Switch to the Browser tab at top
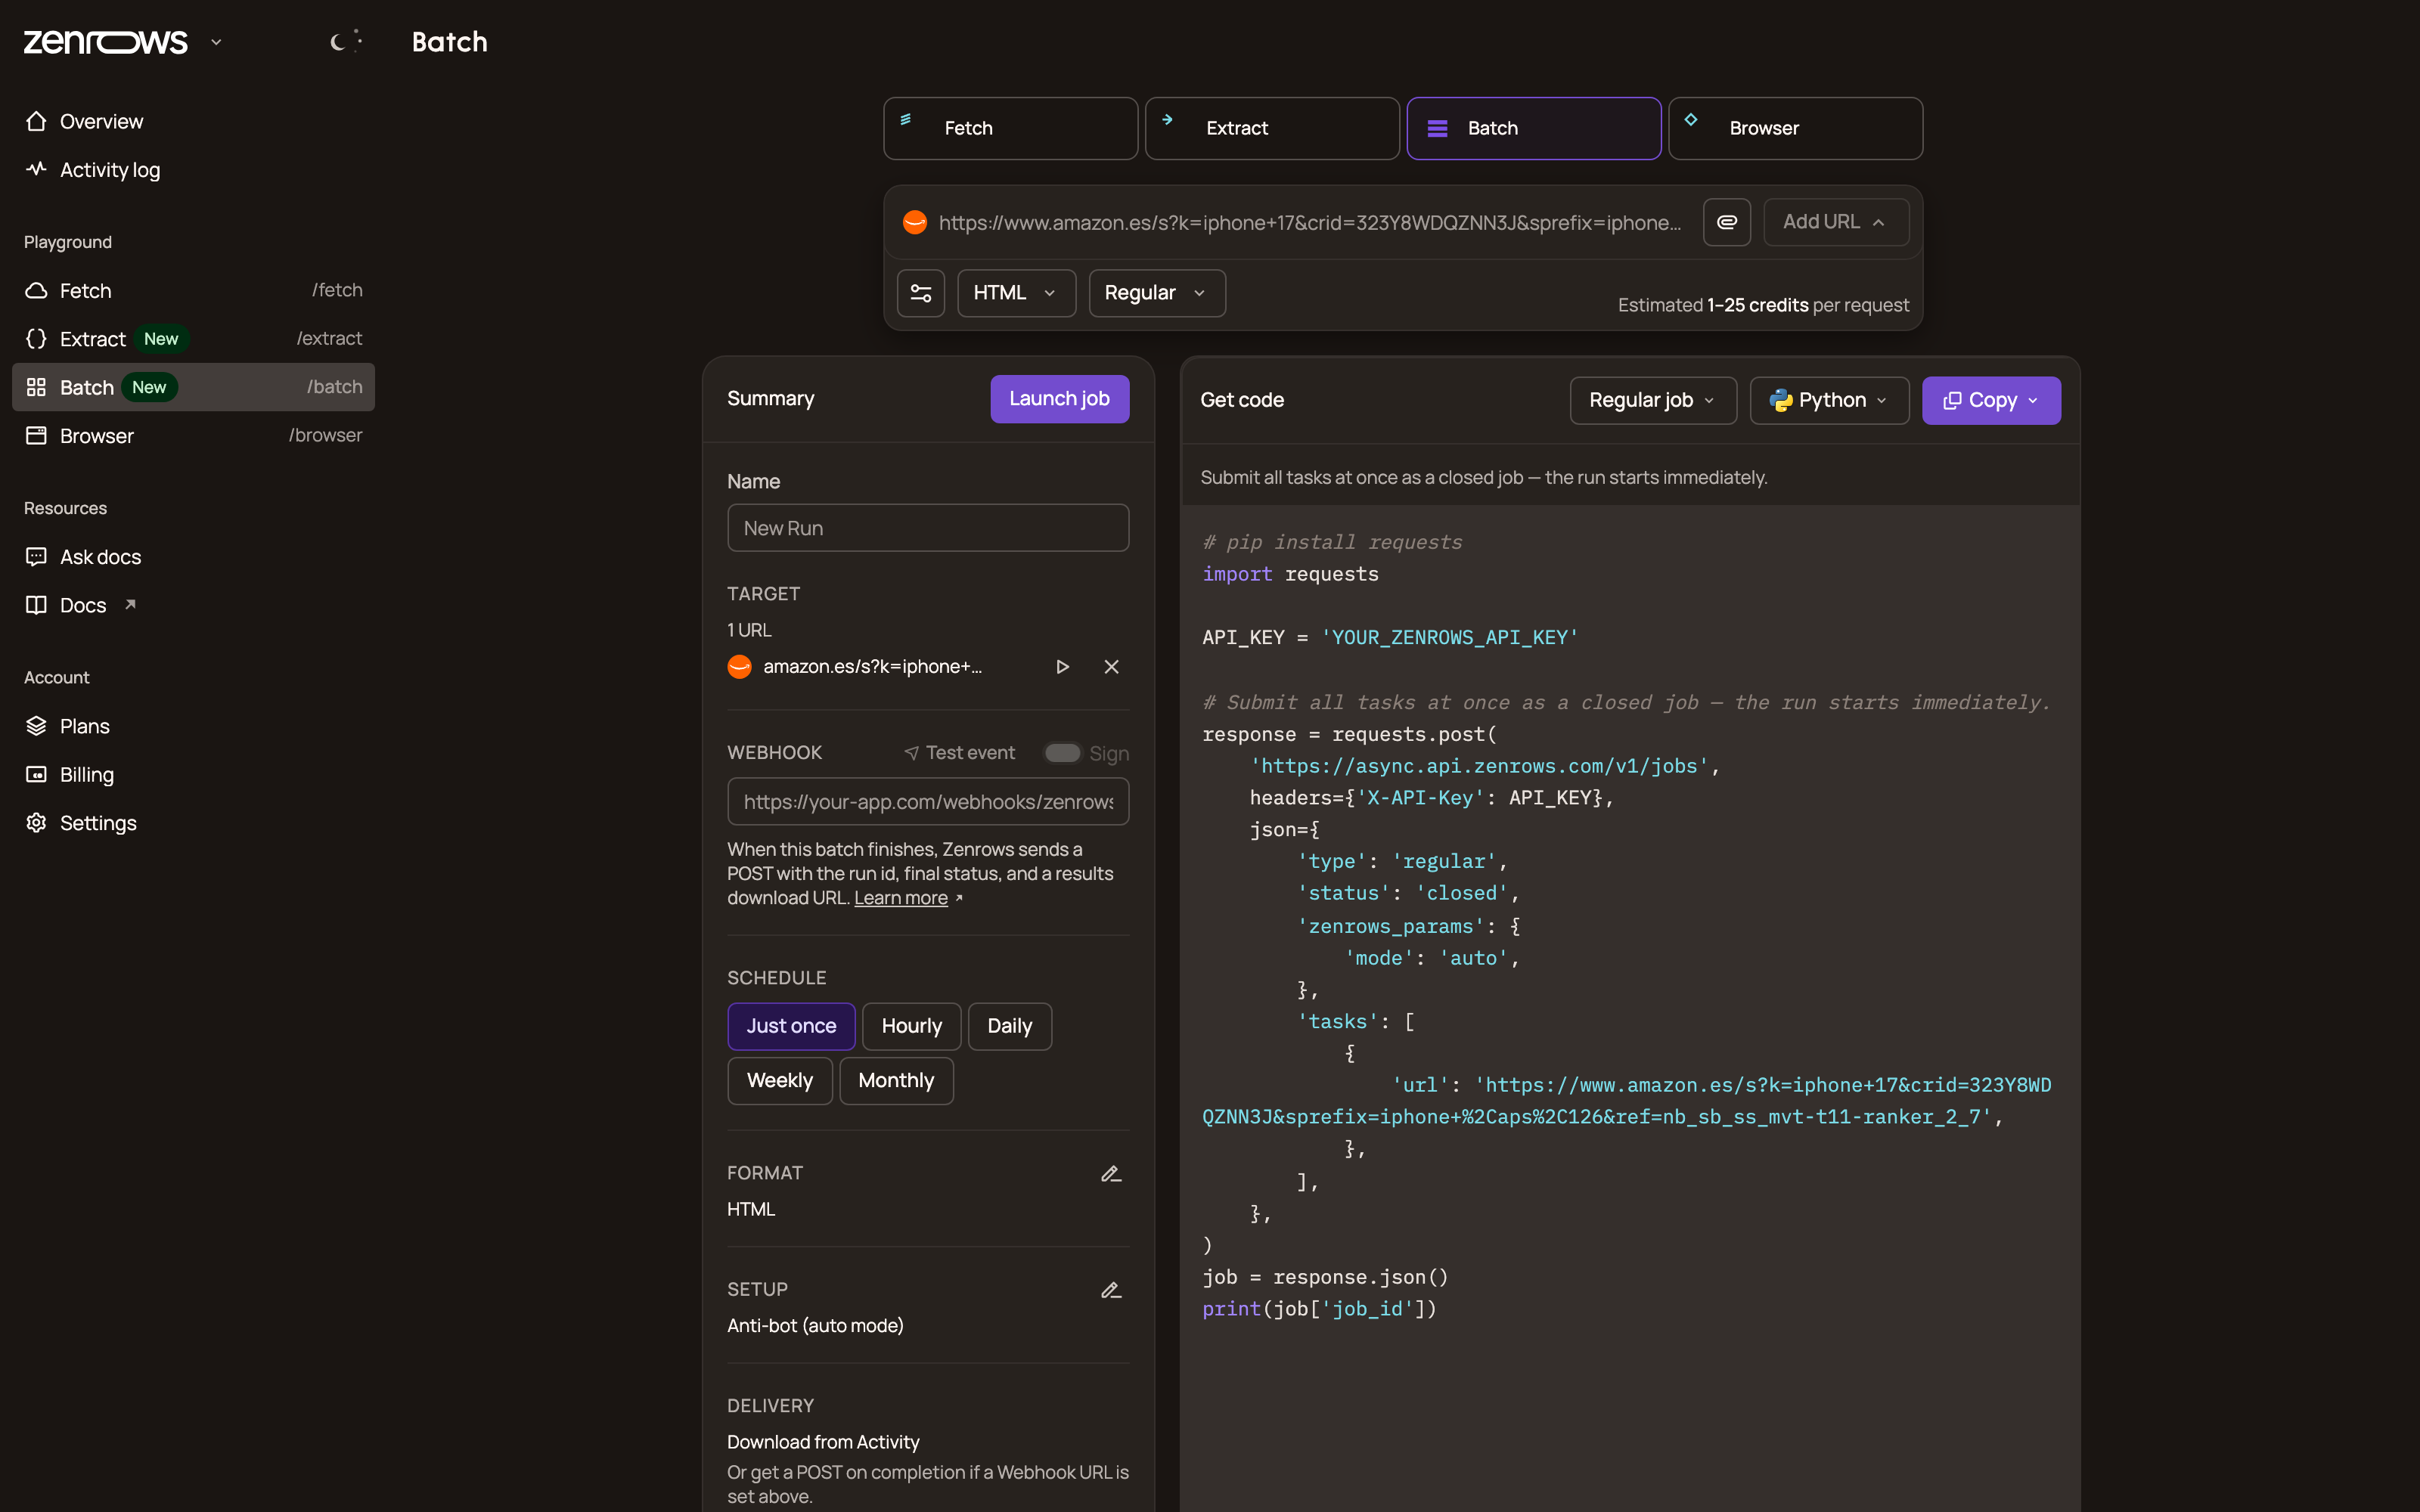Image resolution: width=2420 pixels, height=1512 pixels. click(x=1795, y=128)
